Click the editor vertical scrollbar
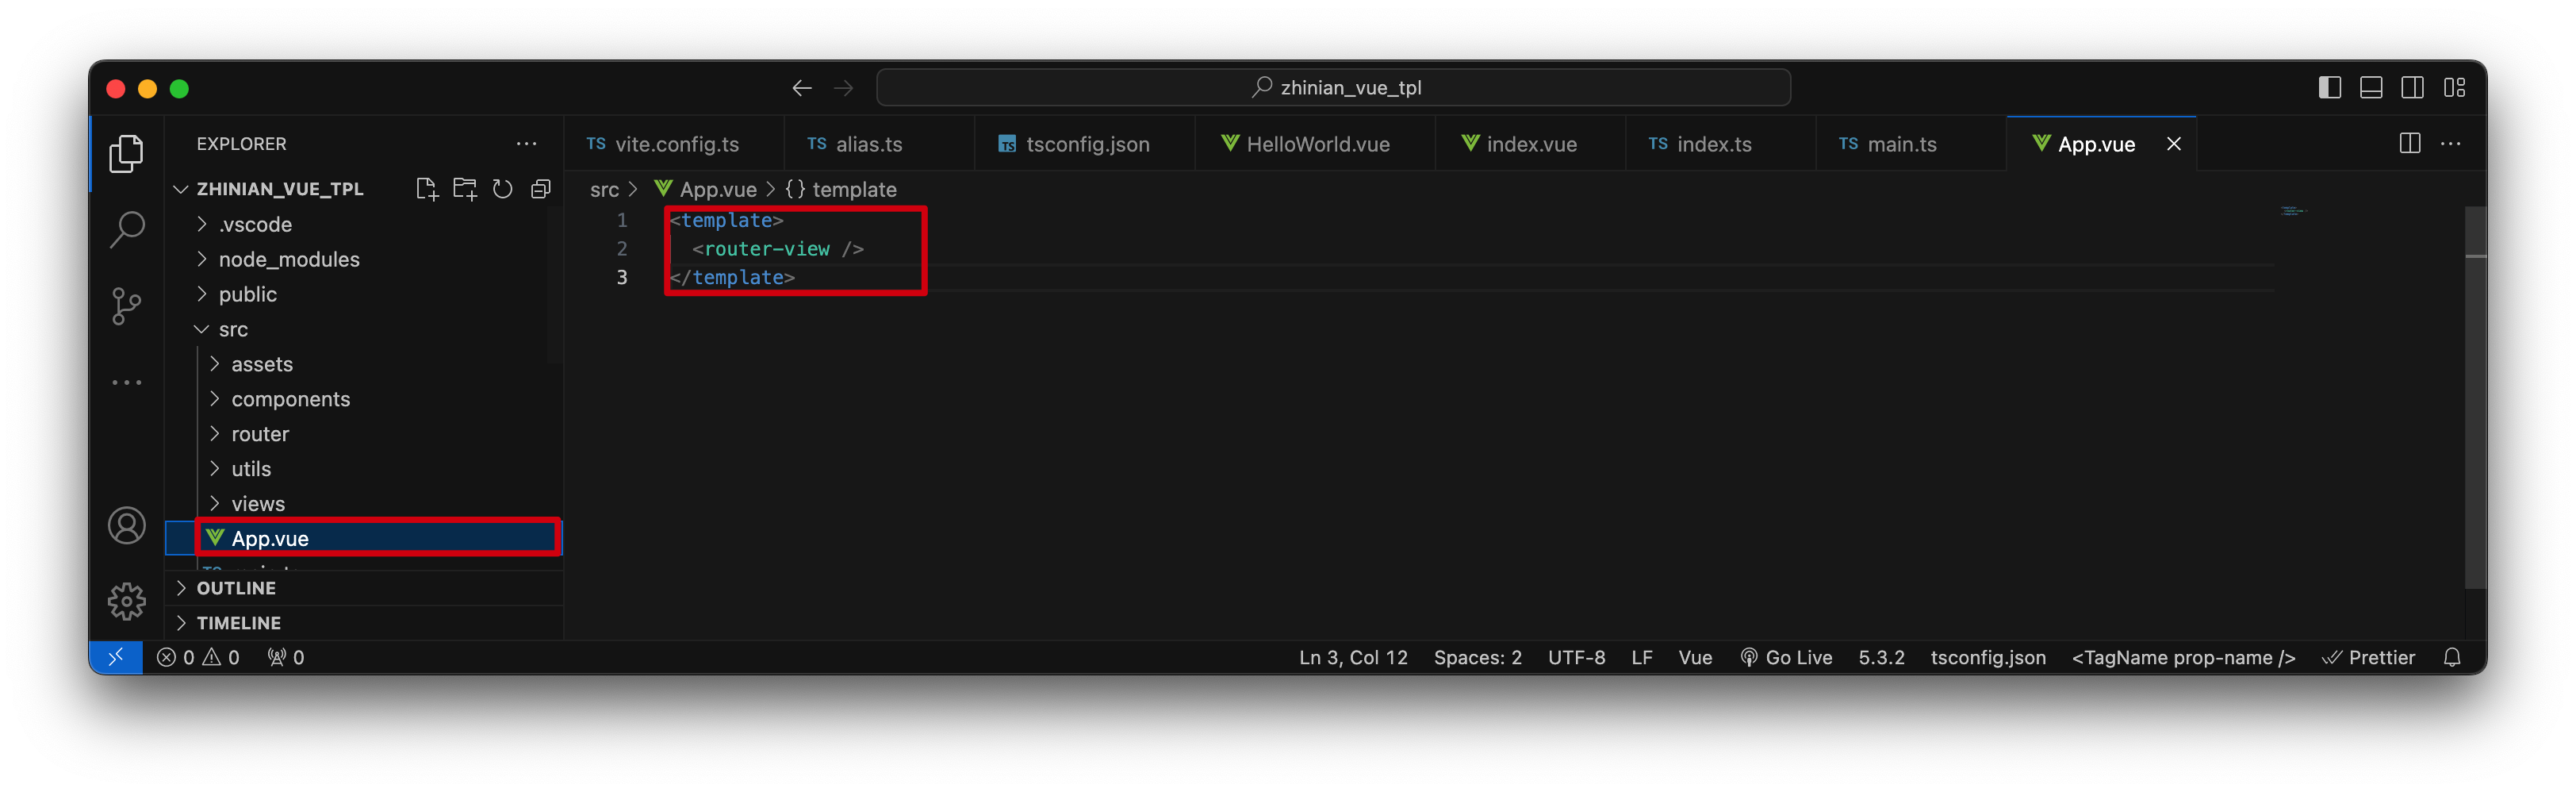 [x=2475, y=397]
